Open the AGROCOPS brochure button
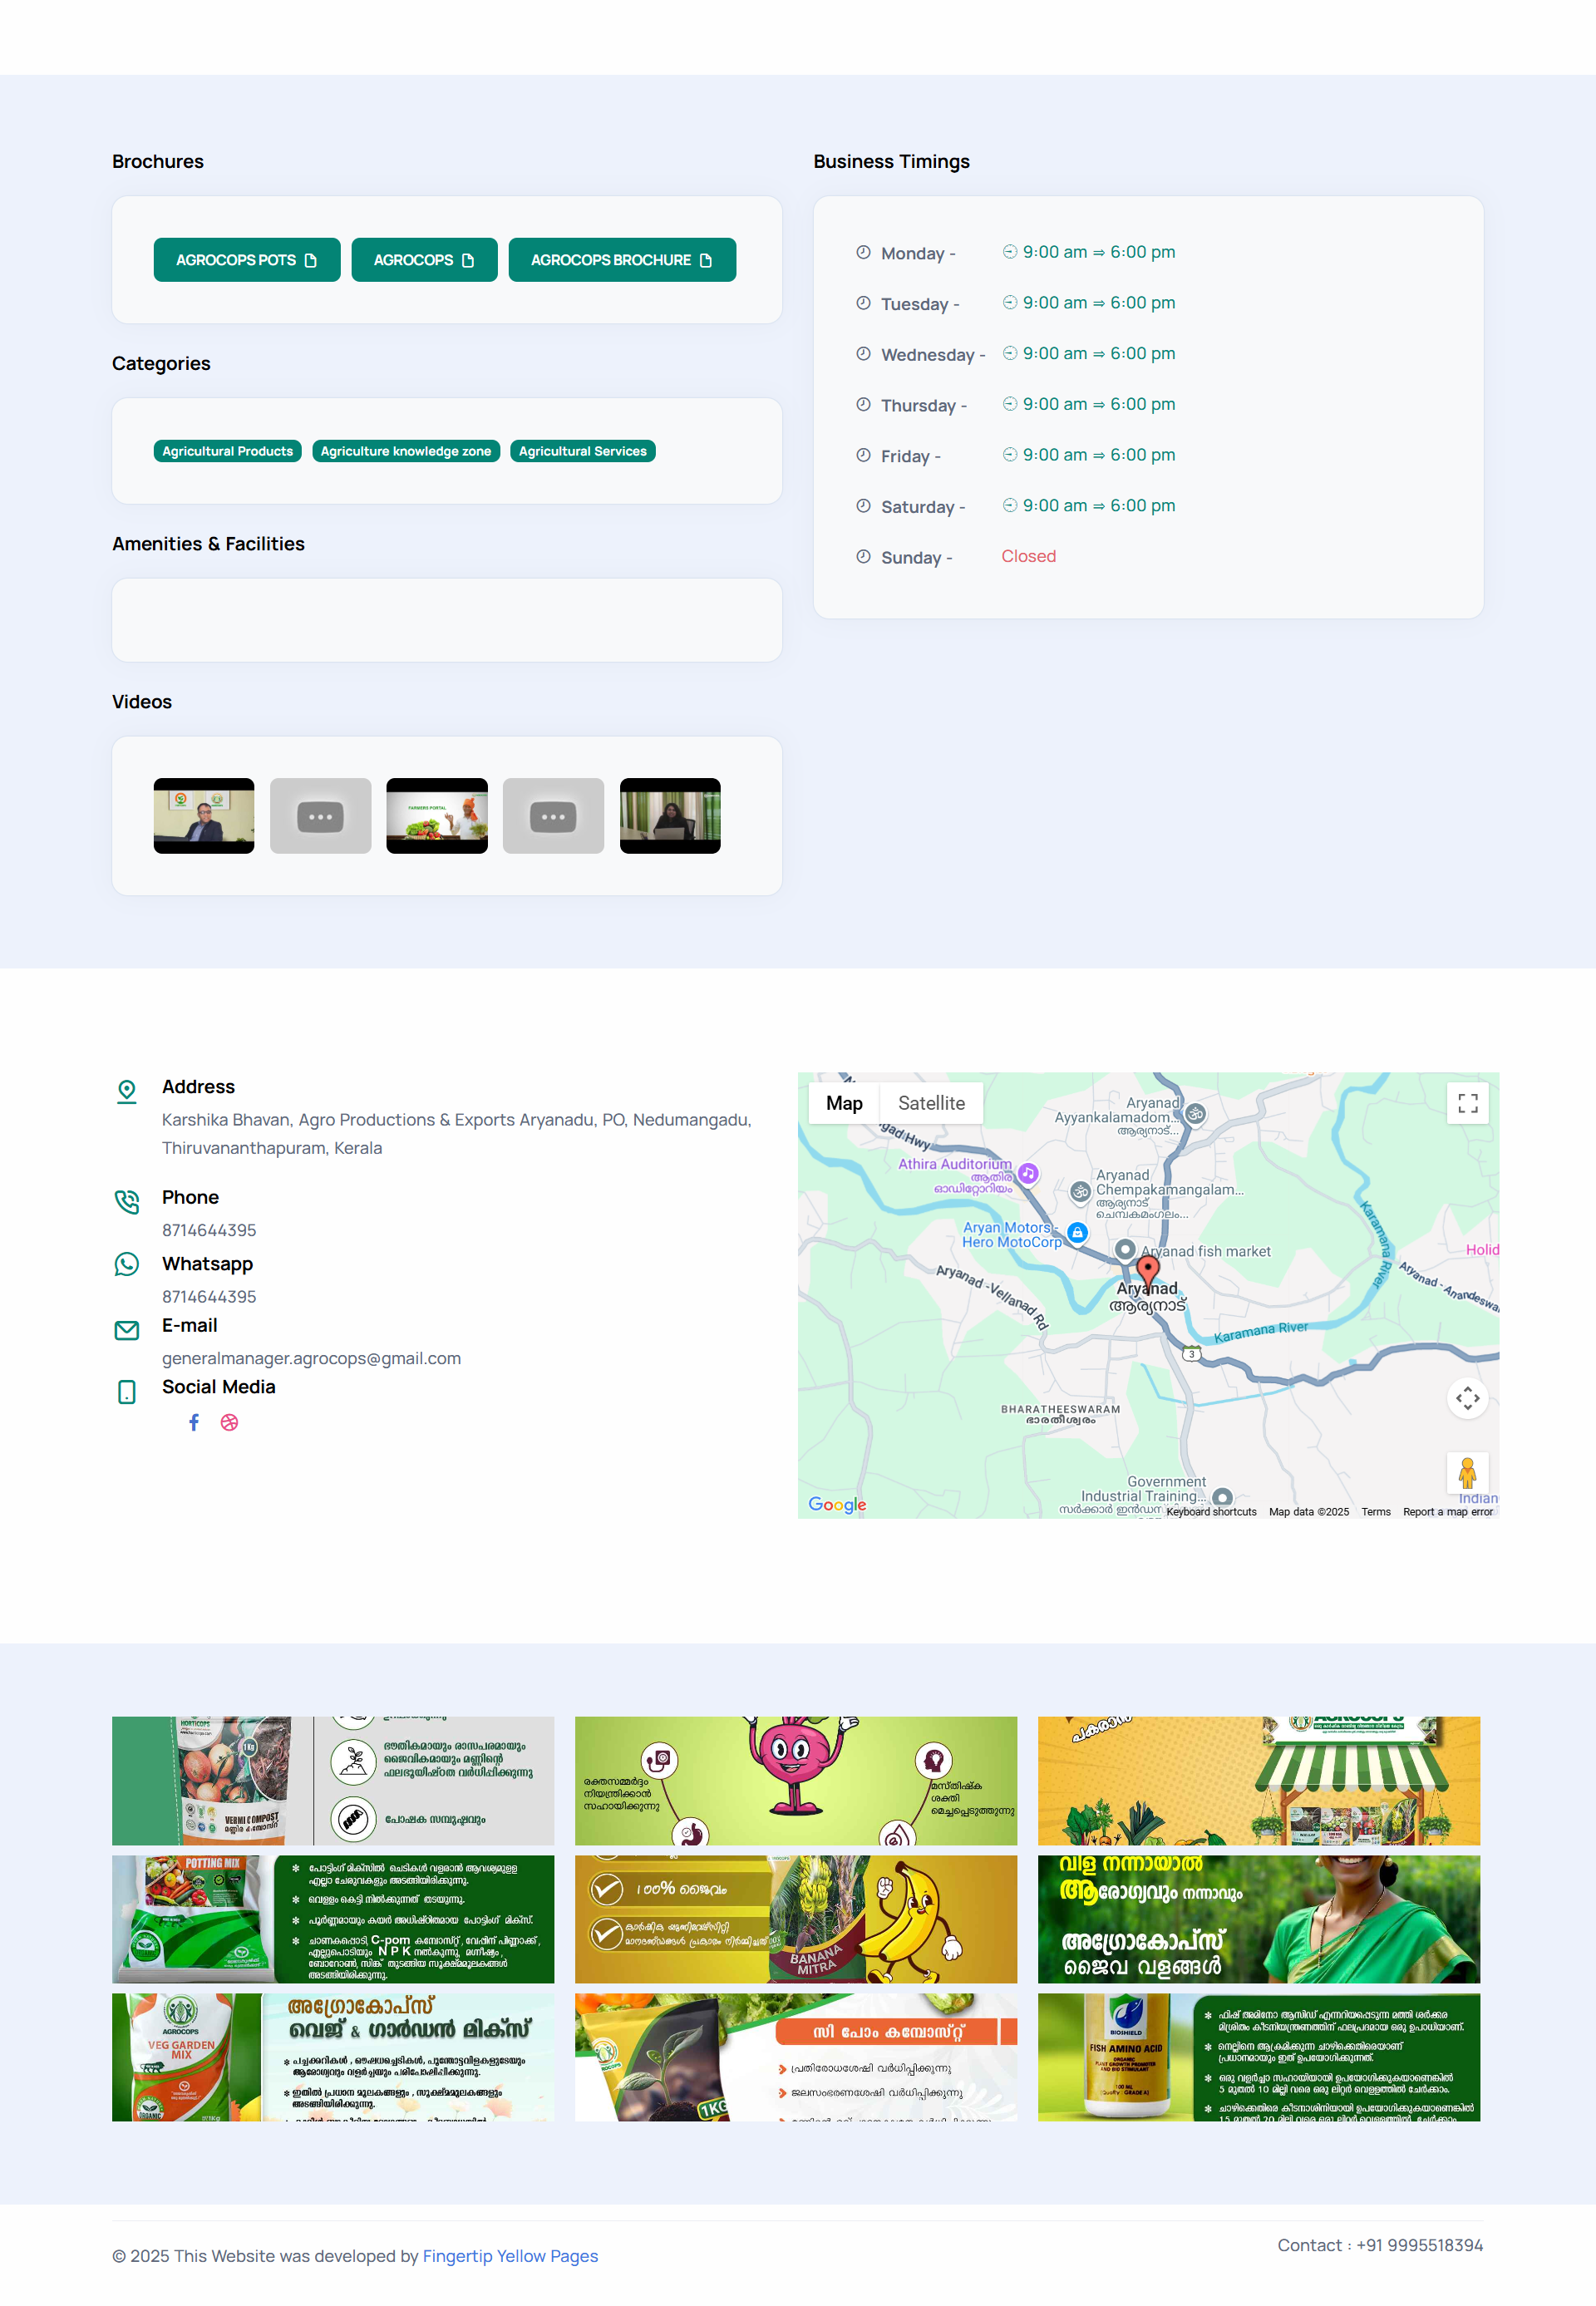The height and width of the screenshot is (2306, 1596). [x=424, y=260]
